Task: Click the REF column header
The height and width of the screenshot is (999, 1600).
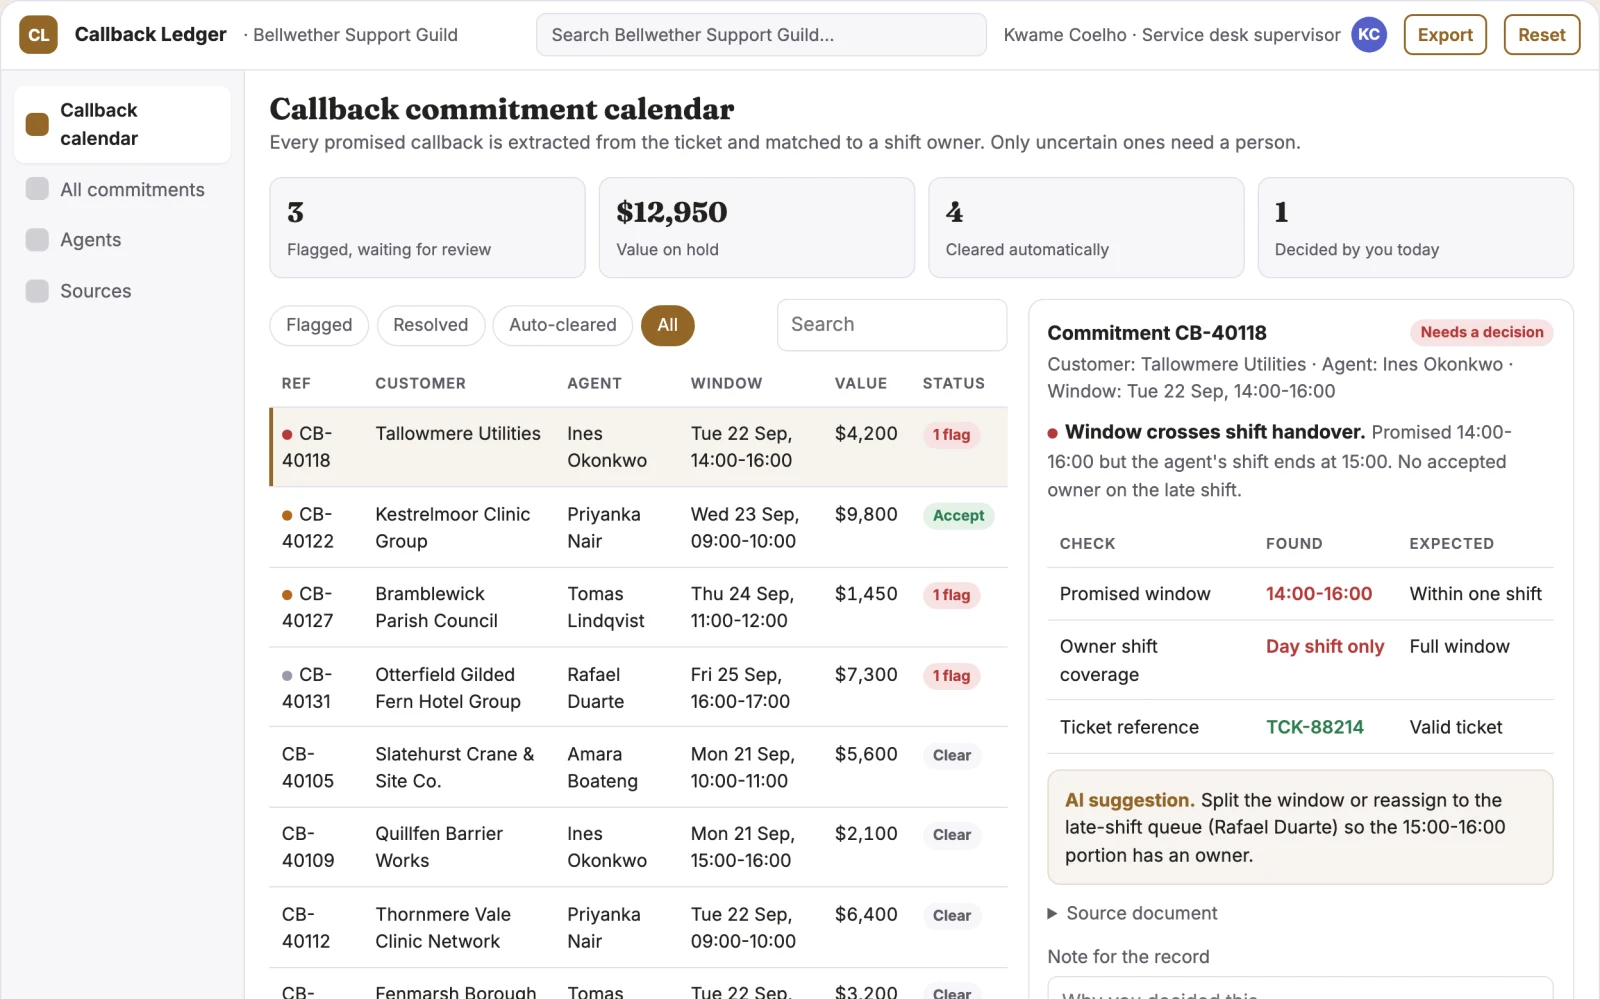Action: tap(296, 383)
